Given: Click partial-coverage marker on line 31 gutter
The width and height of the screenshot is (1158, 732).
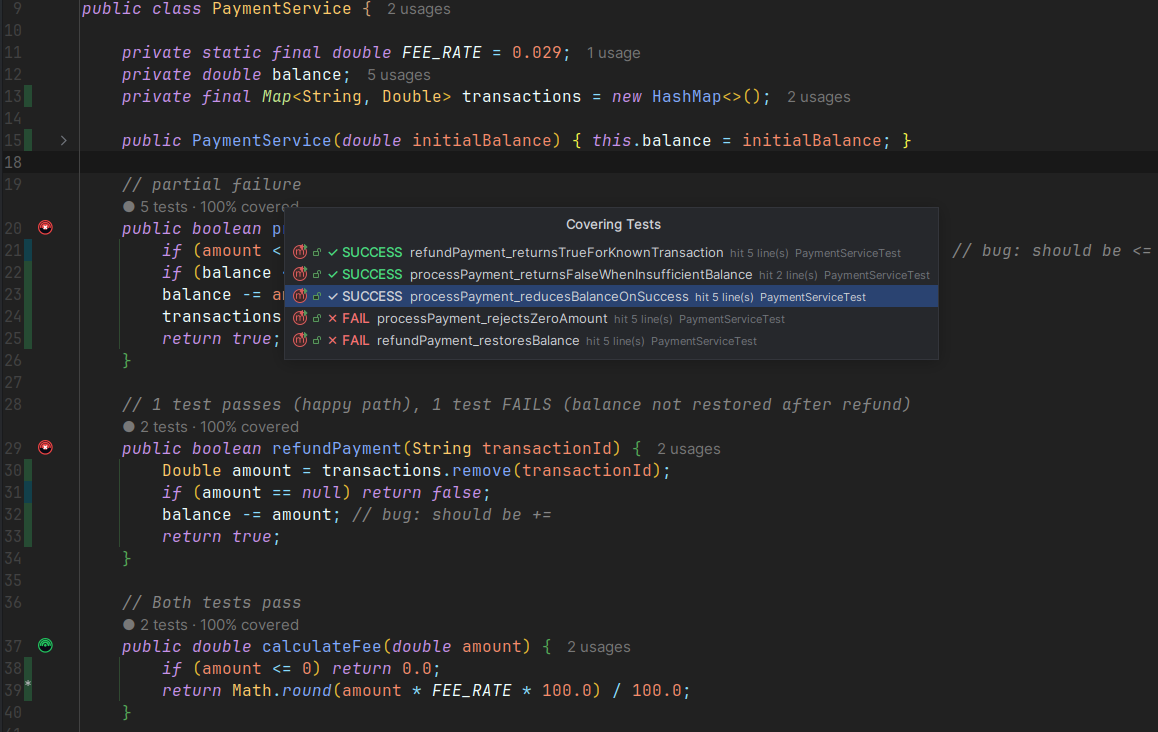Looking at the screenshot, I should (28, 493).
